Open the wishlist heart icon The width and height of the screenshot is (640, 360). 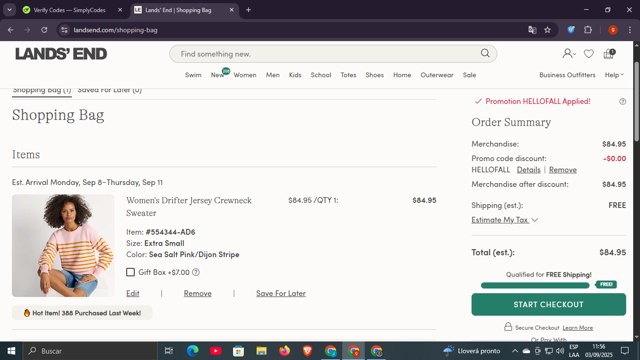point(589,54)
